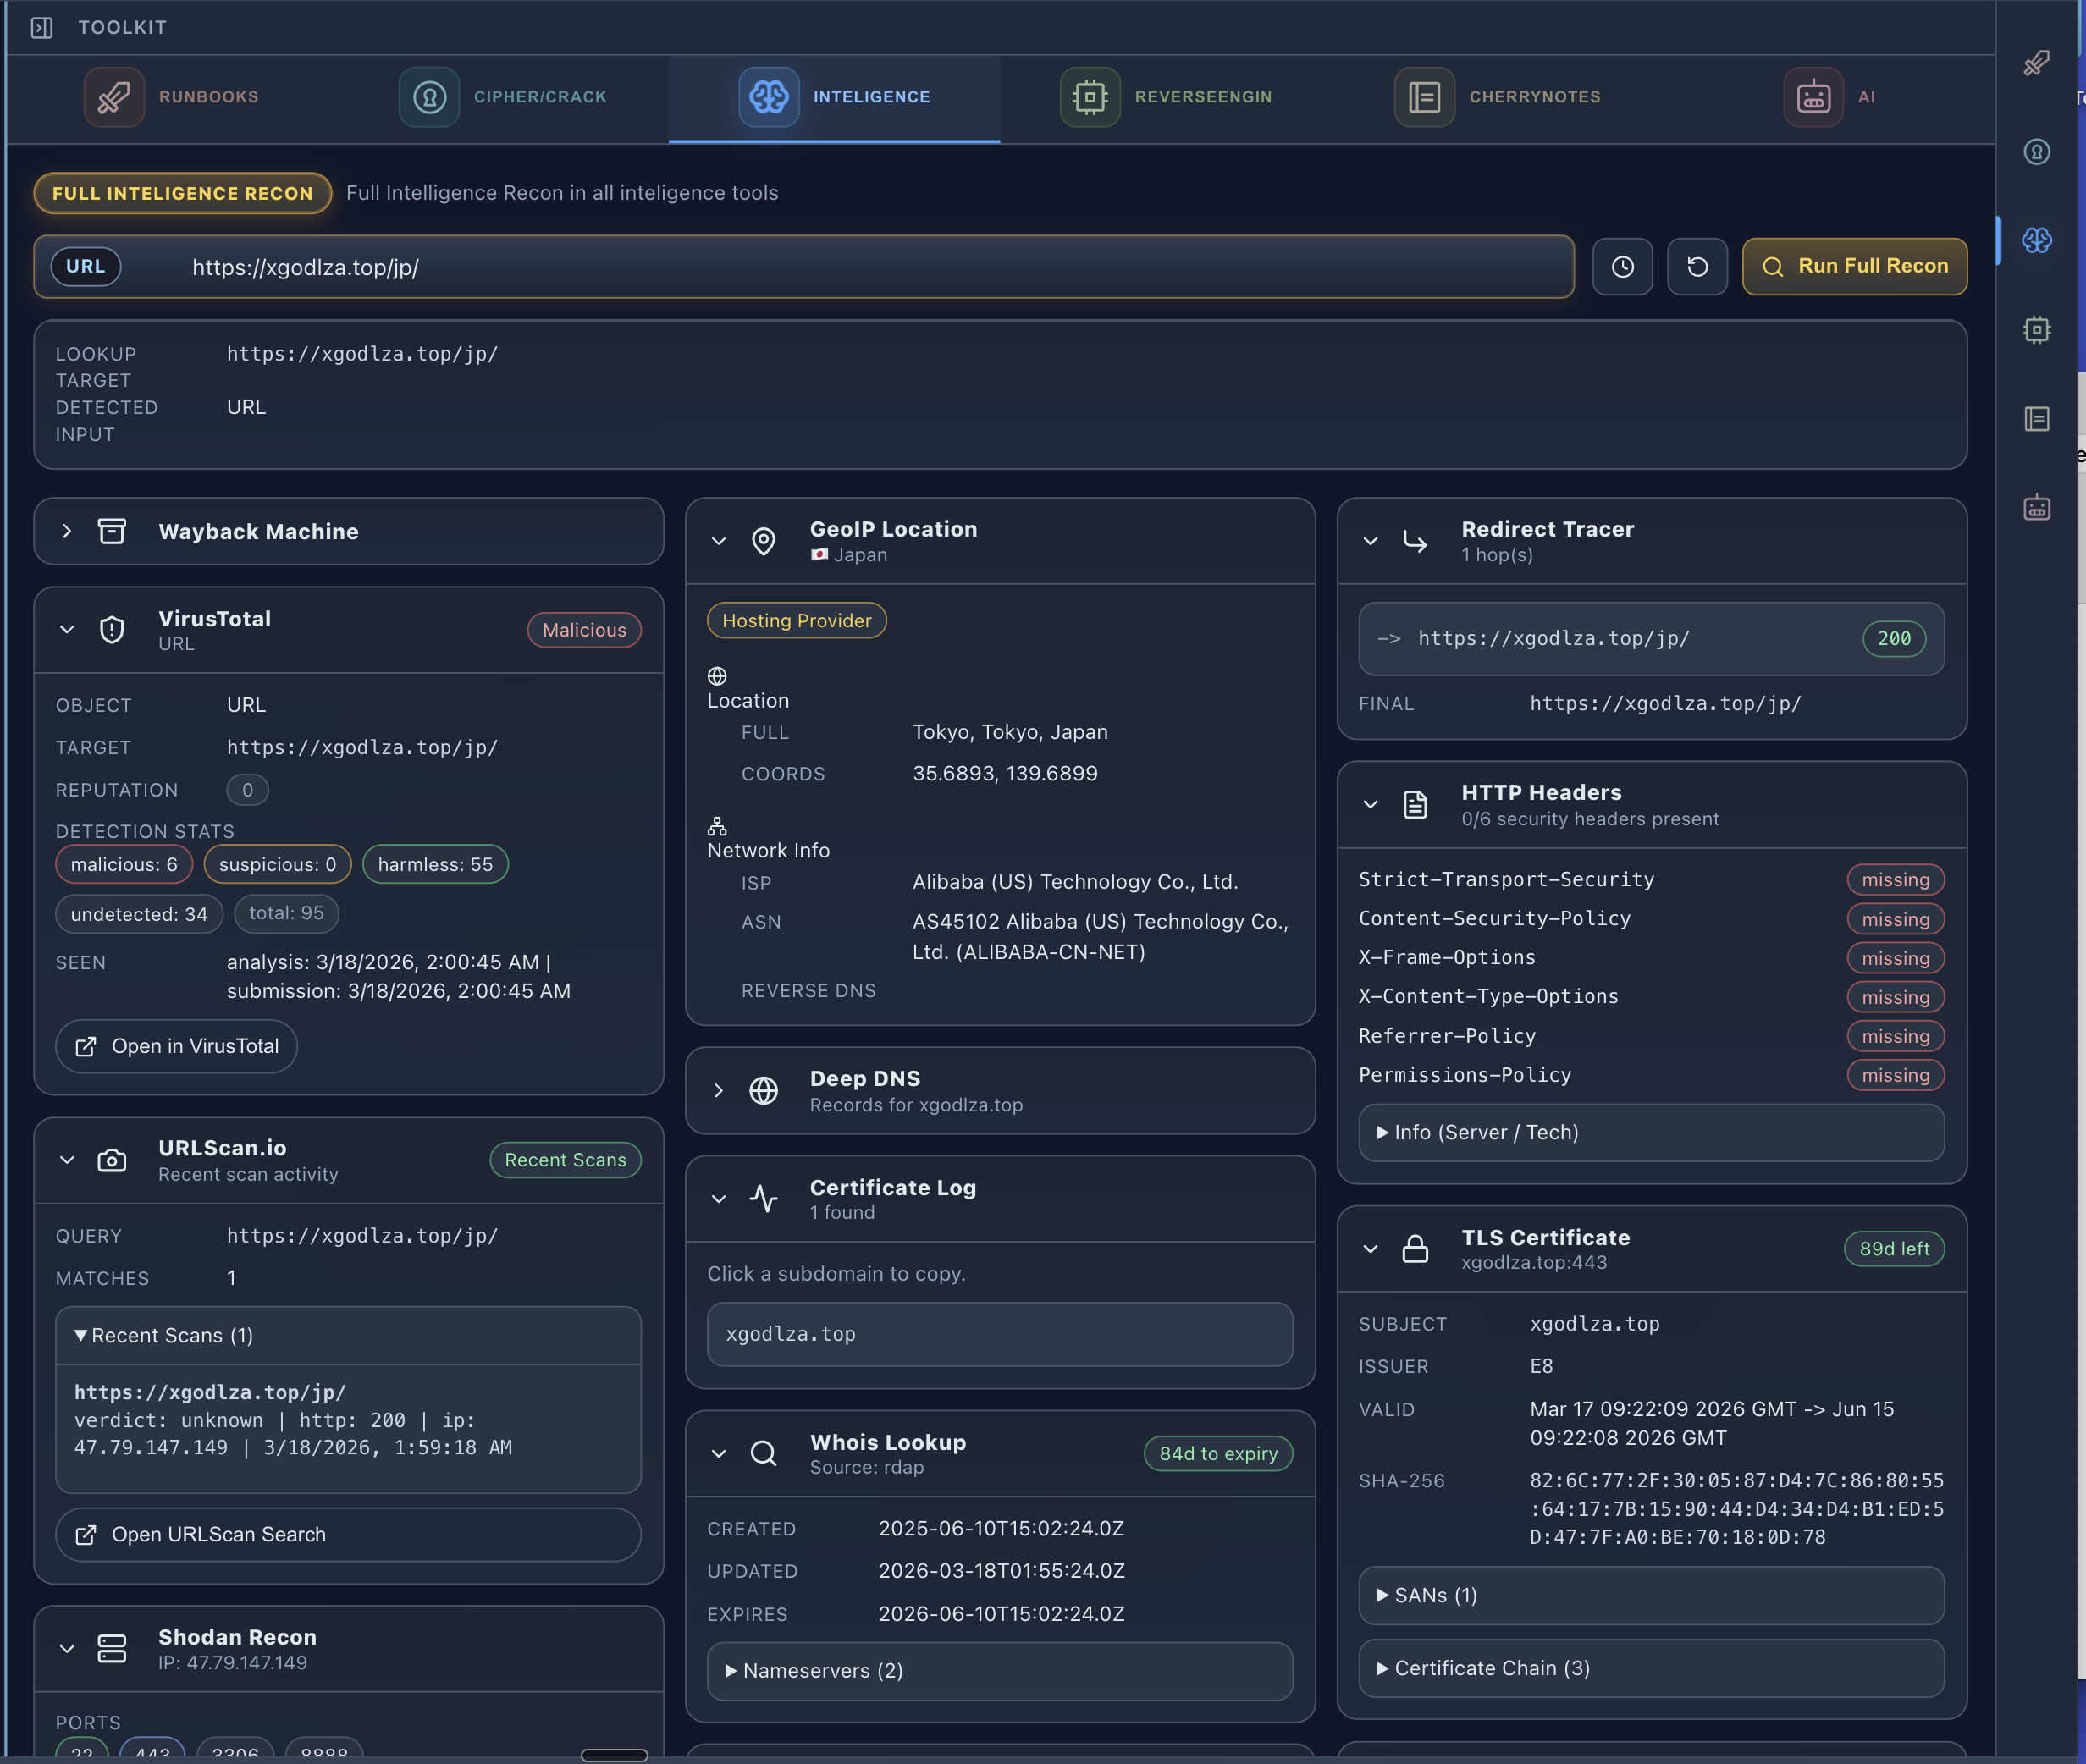2086x1764 pixels.
Task: Reset the recon with the circular arrow icon
Action: pos(1697,266)
